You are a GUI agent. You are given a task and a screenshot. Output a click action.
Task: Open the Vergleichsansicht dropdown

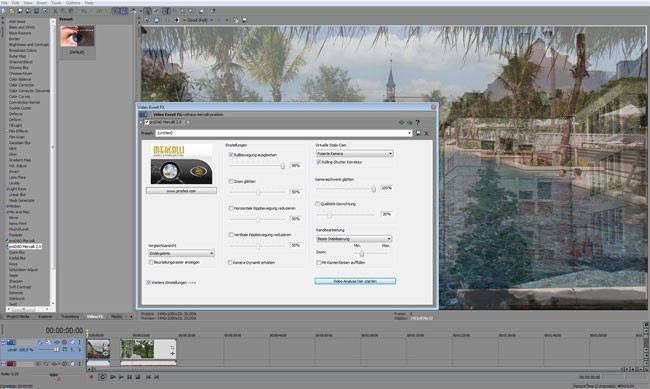(181, 253)
